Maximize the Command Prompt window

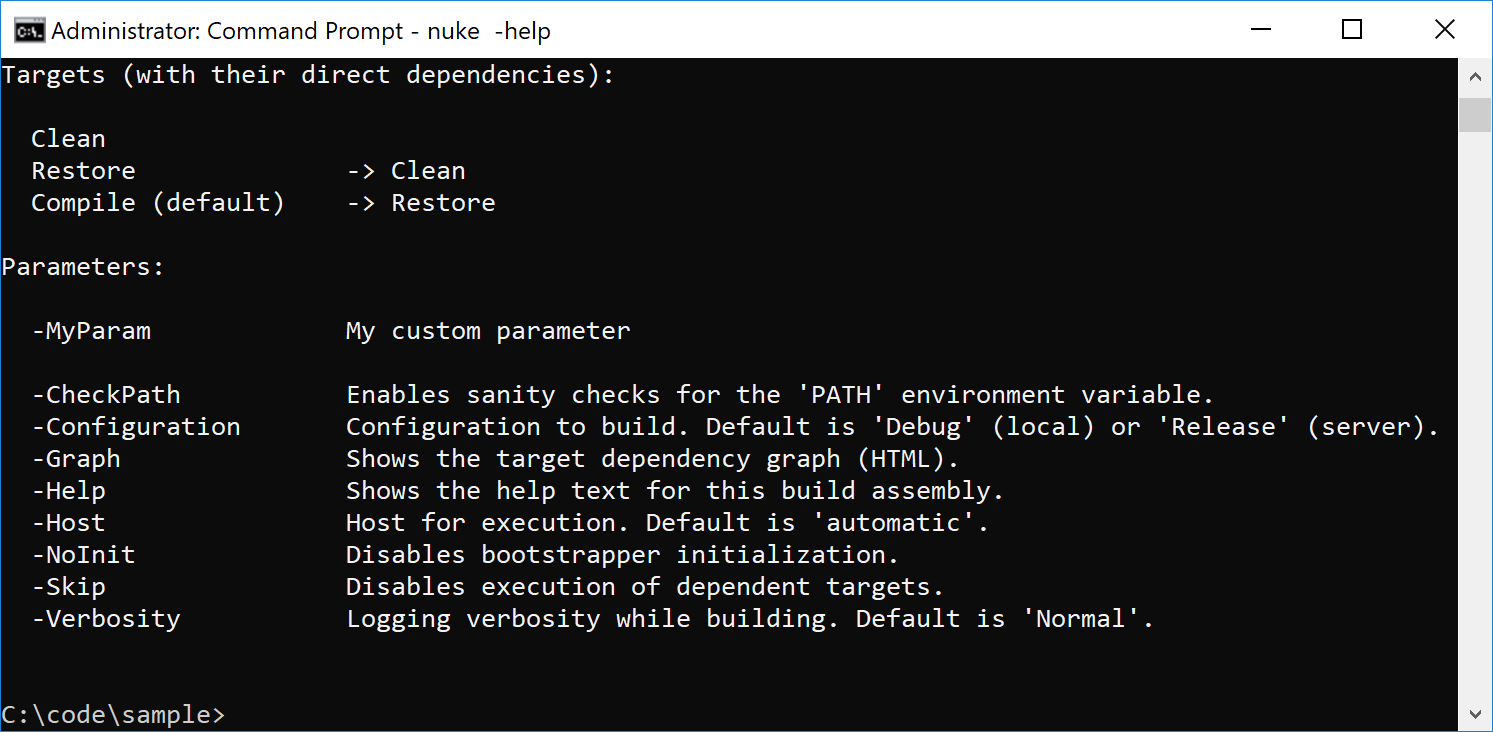point(1352,30)
